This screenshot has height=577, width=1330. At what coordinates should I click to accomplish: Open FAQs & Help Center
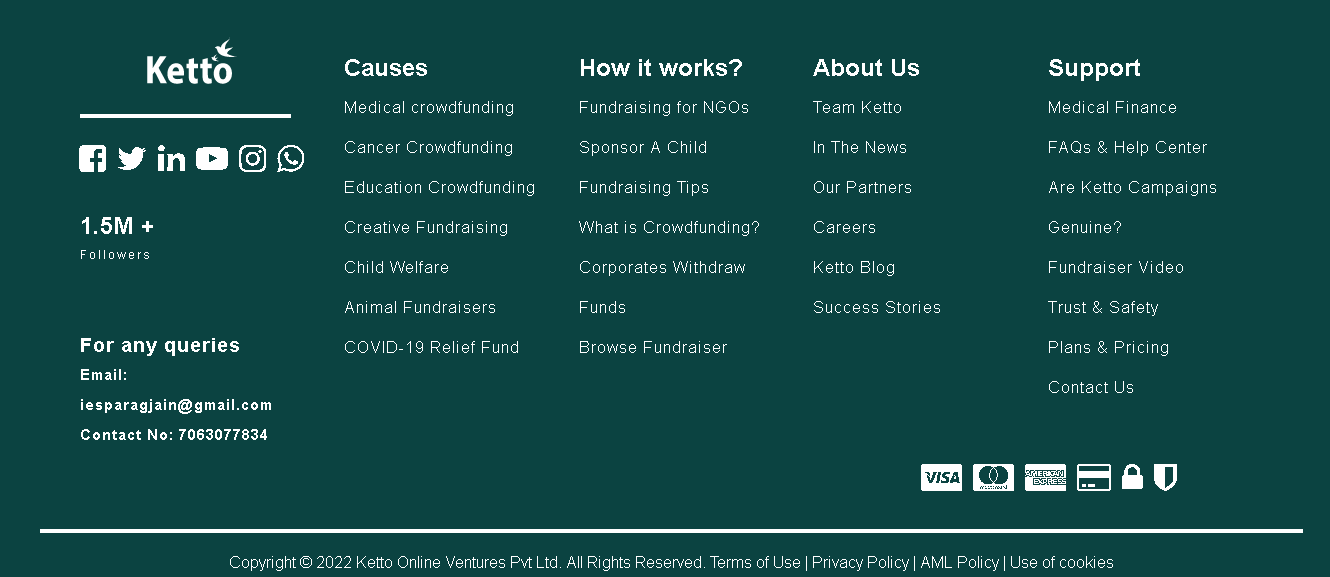[1127, 147]
